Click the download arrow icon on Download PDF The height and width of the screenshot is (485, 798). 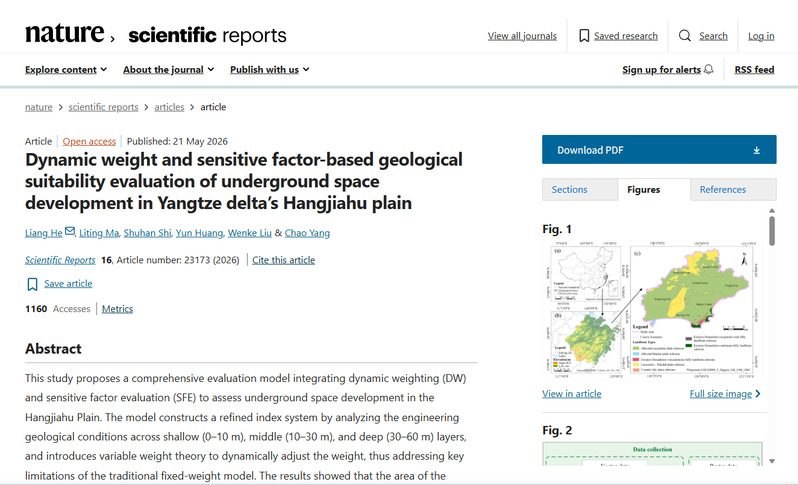(757, 150)
